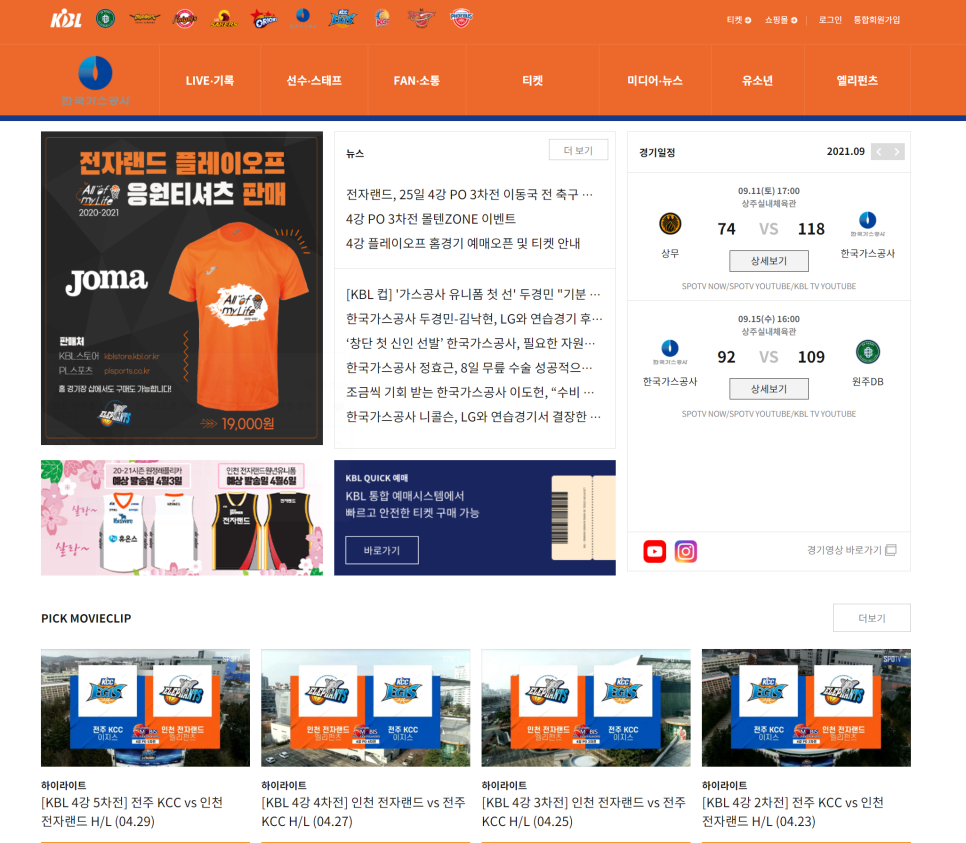Click the 상무 team emblem in schedule
The height and width of the screenshot is (843, 966).
click(670, 224)
